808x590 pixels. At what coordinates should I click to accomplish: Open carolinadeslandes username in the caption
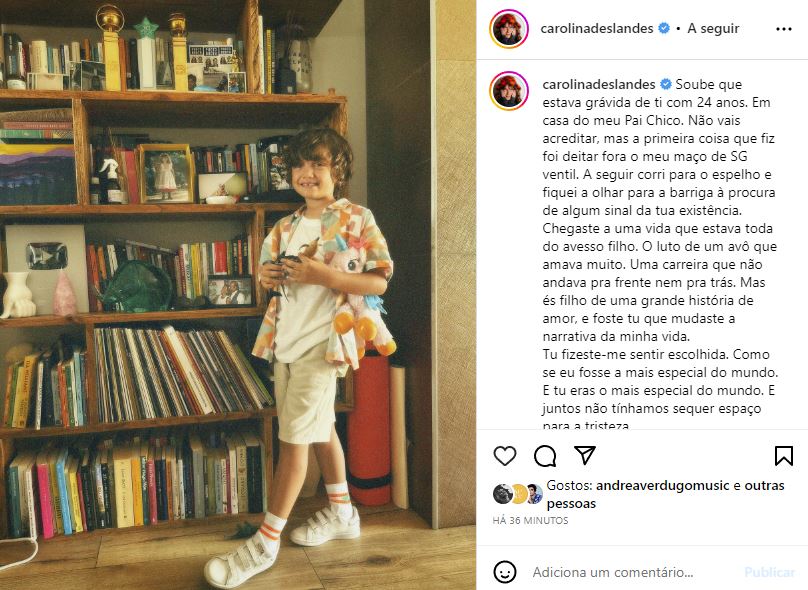pos(599,84)
